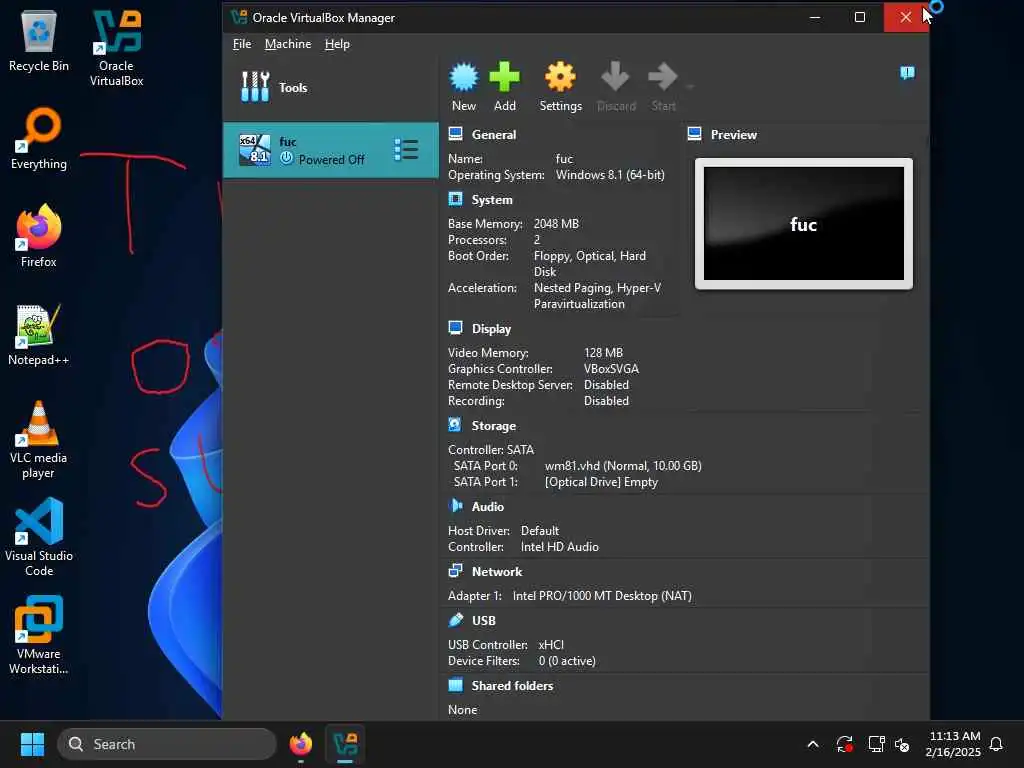Select the fuc virtual machine entry
This screenshot has width=1024, height=768.
(x=330, y=150)
